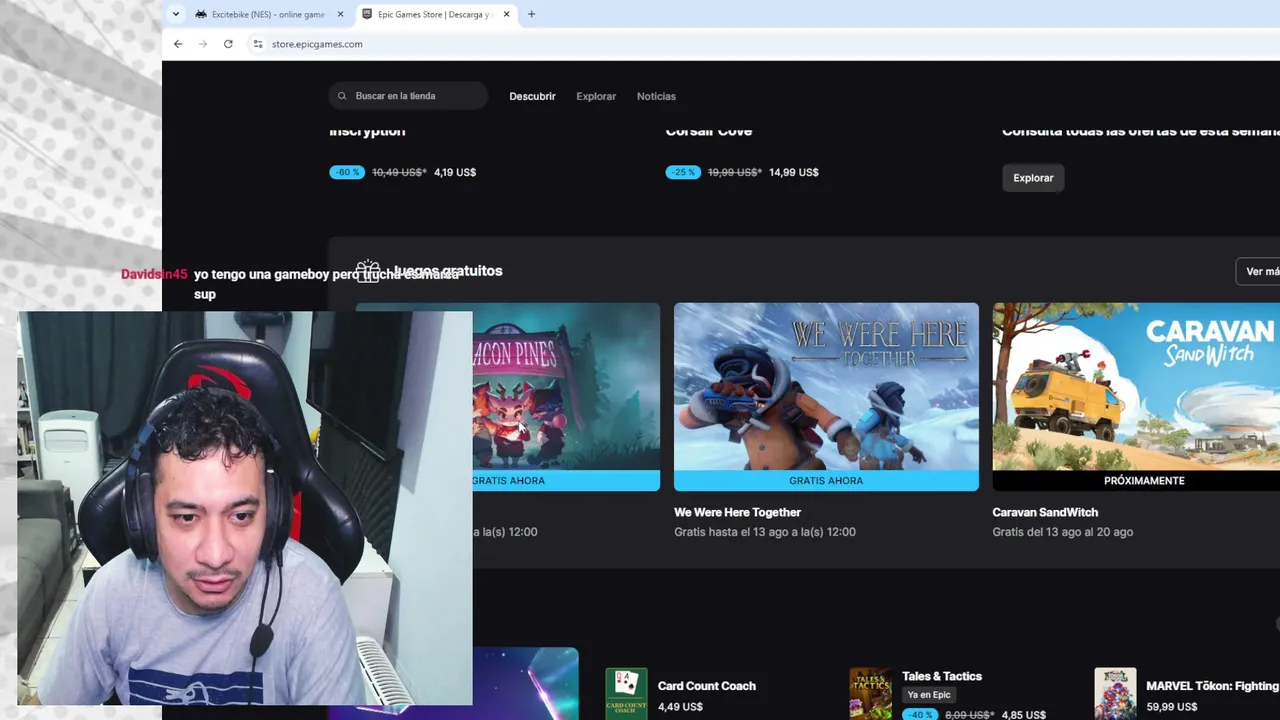The height and width of the screenshot is (720, 1280).
Task: Focus the 'Buscar en la tienda' search field
Action: pos(408,96)
